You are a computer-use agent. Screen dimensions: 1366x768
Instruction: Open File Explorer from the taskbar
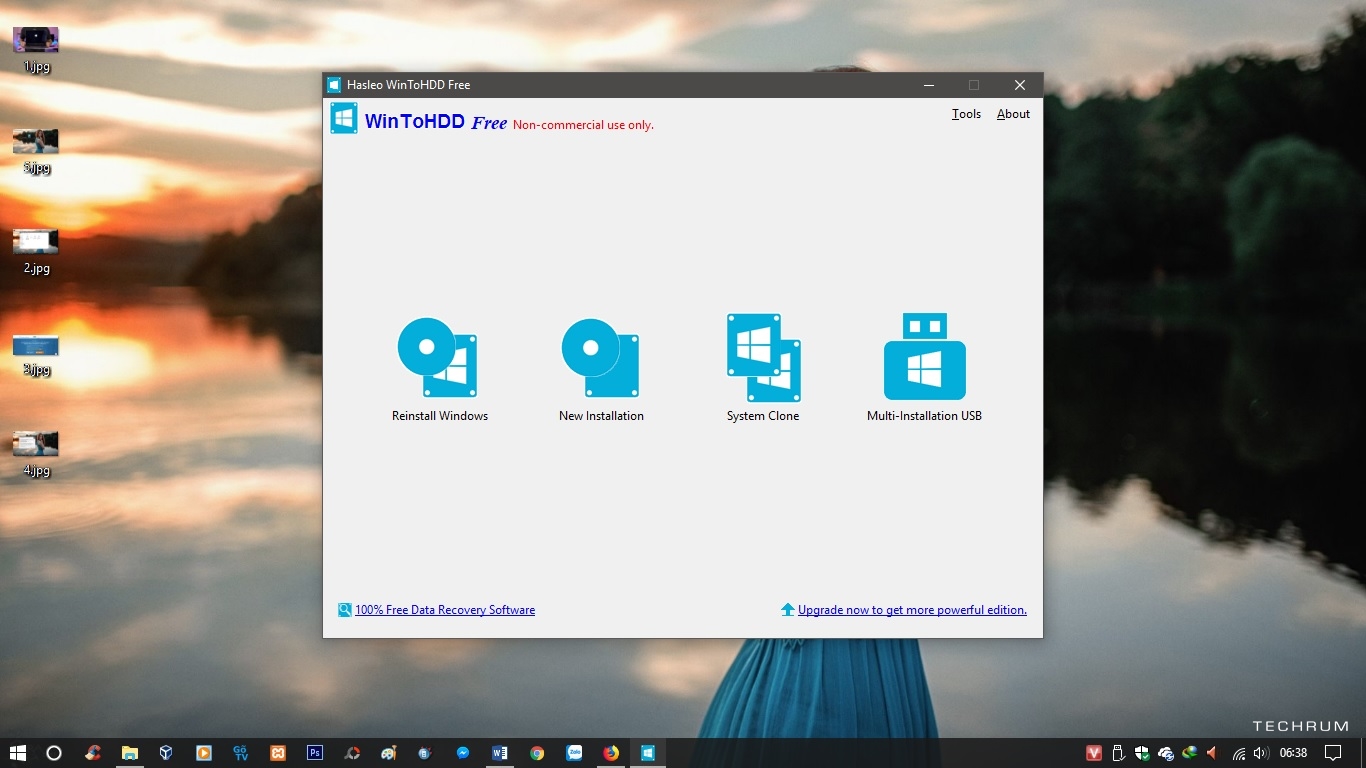click(x=130, y=753)
